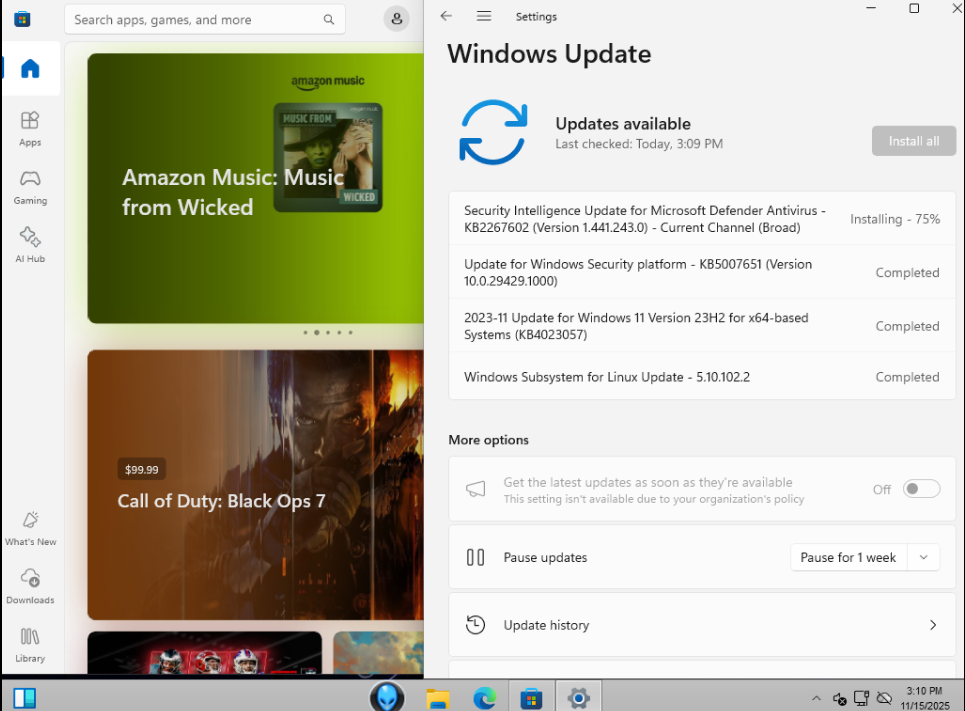Click the Microsoft Store logo icon

click(22, 19)
